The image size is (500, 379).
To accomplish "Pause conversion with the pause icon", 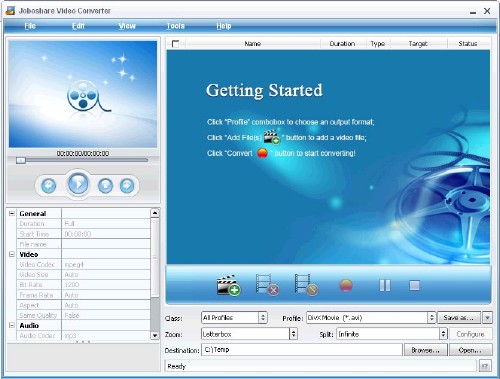I will [x=385, y=285].
